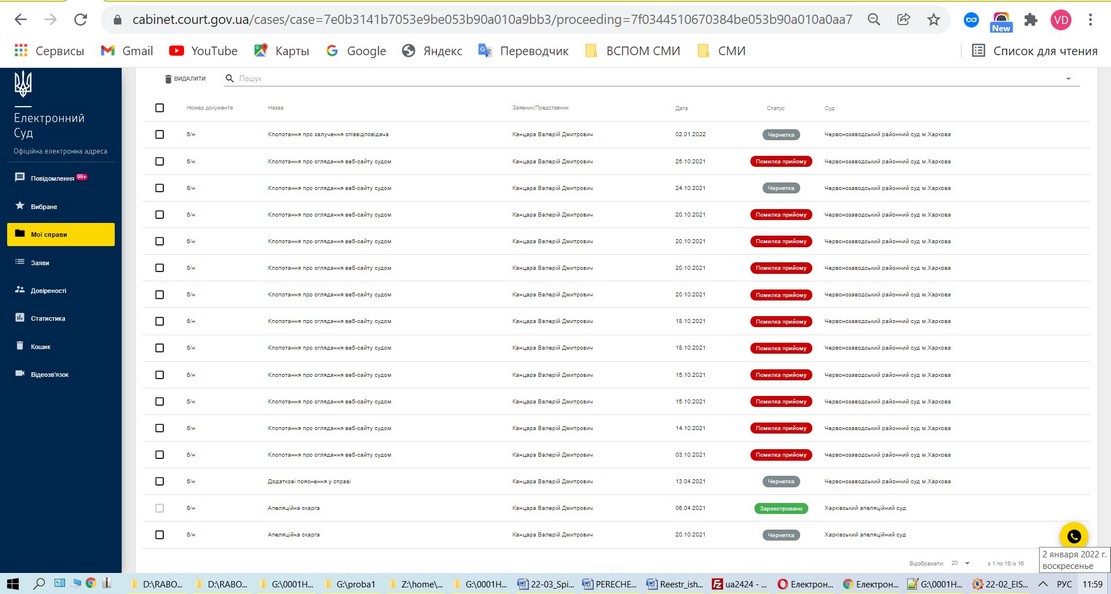Open the Google bookmark

tap(356, 50)
